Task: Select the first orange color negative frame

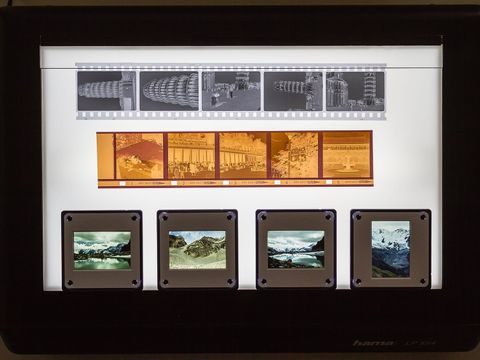Action: [x=139, y=156]
